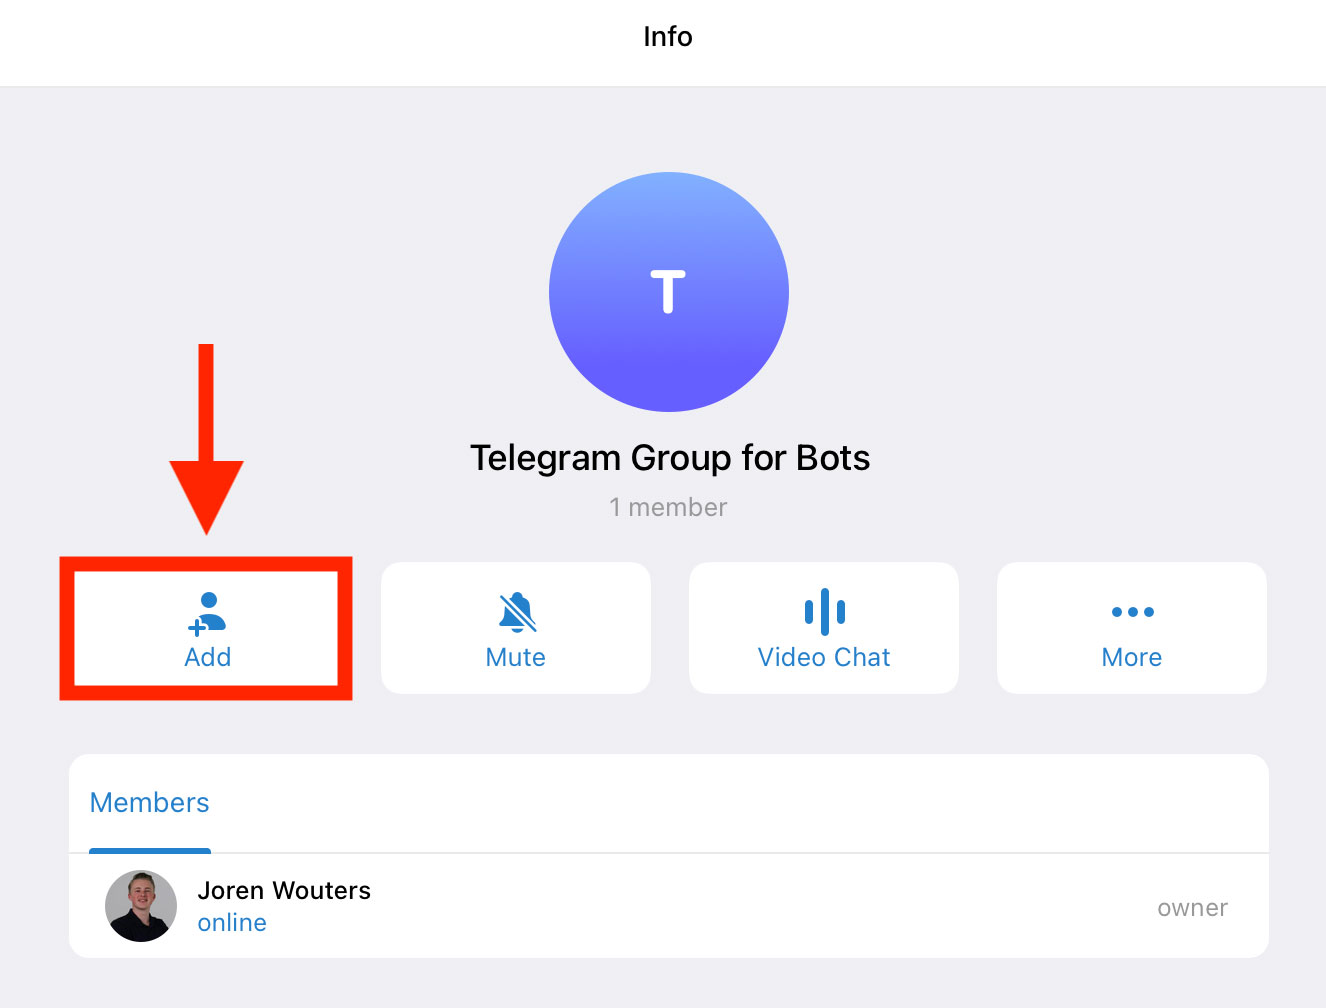Tap the Add member button
The image size is (1326, 1008).
tap(207, 628)
